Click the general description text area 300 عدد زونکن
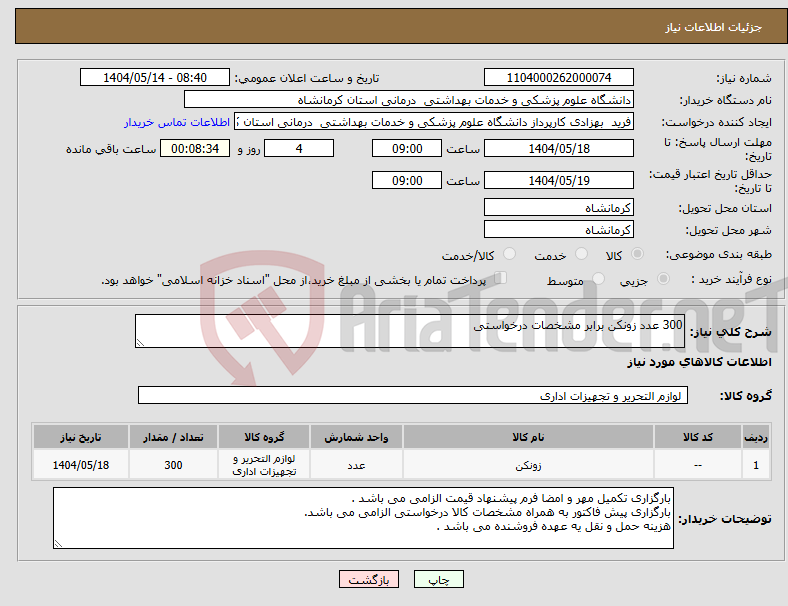 (x=410, y=331)
